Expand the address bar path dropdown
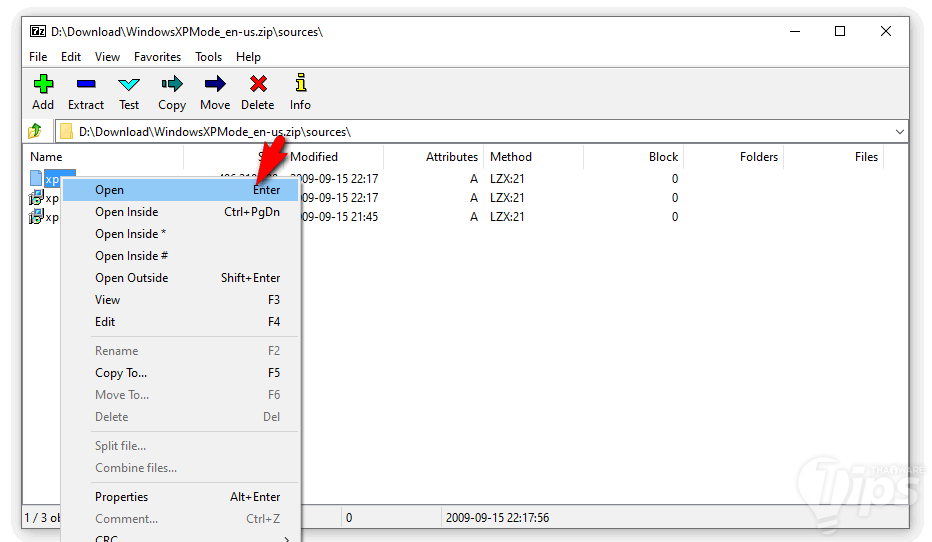The image size is (932, 542). (899, 131)
